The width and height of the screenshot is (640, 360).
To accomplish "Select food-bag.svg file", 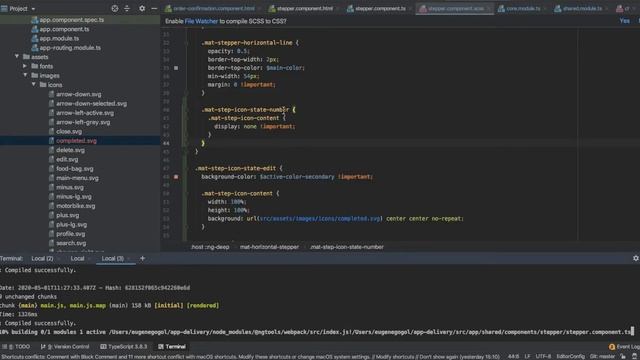I will pos(74,169).
